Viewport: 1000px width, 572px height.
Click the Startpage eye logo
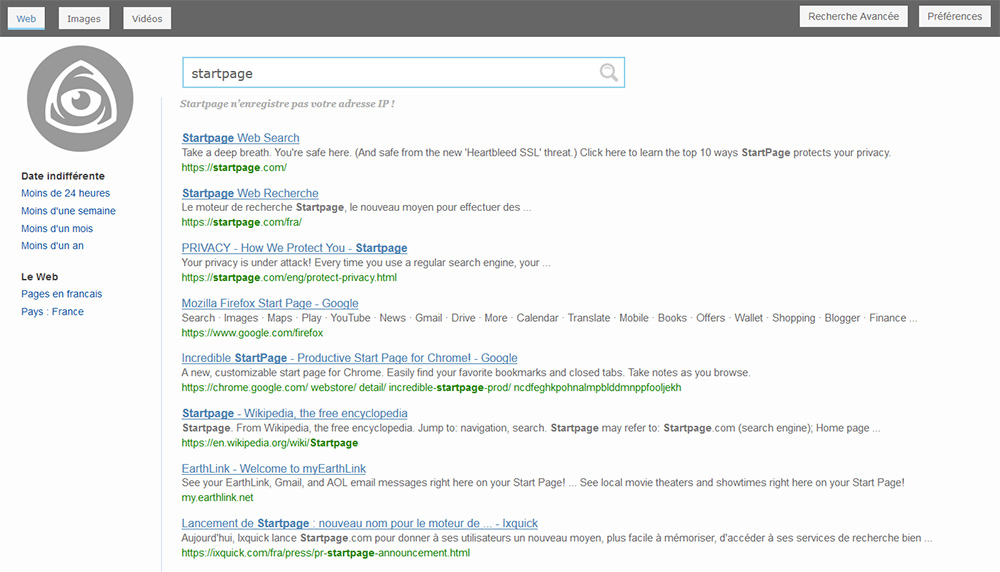click(x=80, y=99)
